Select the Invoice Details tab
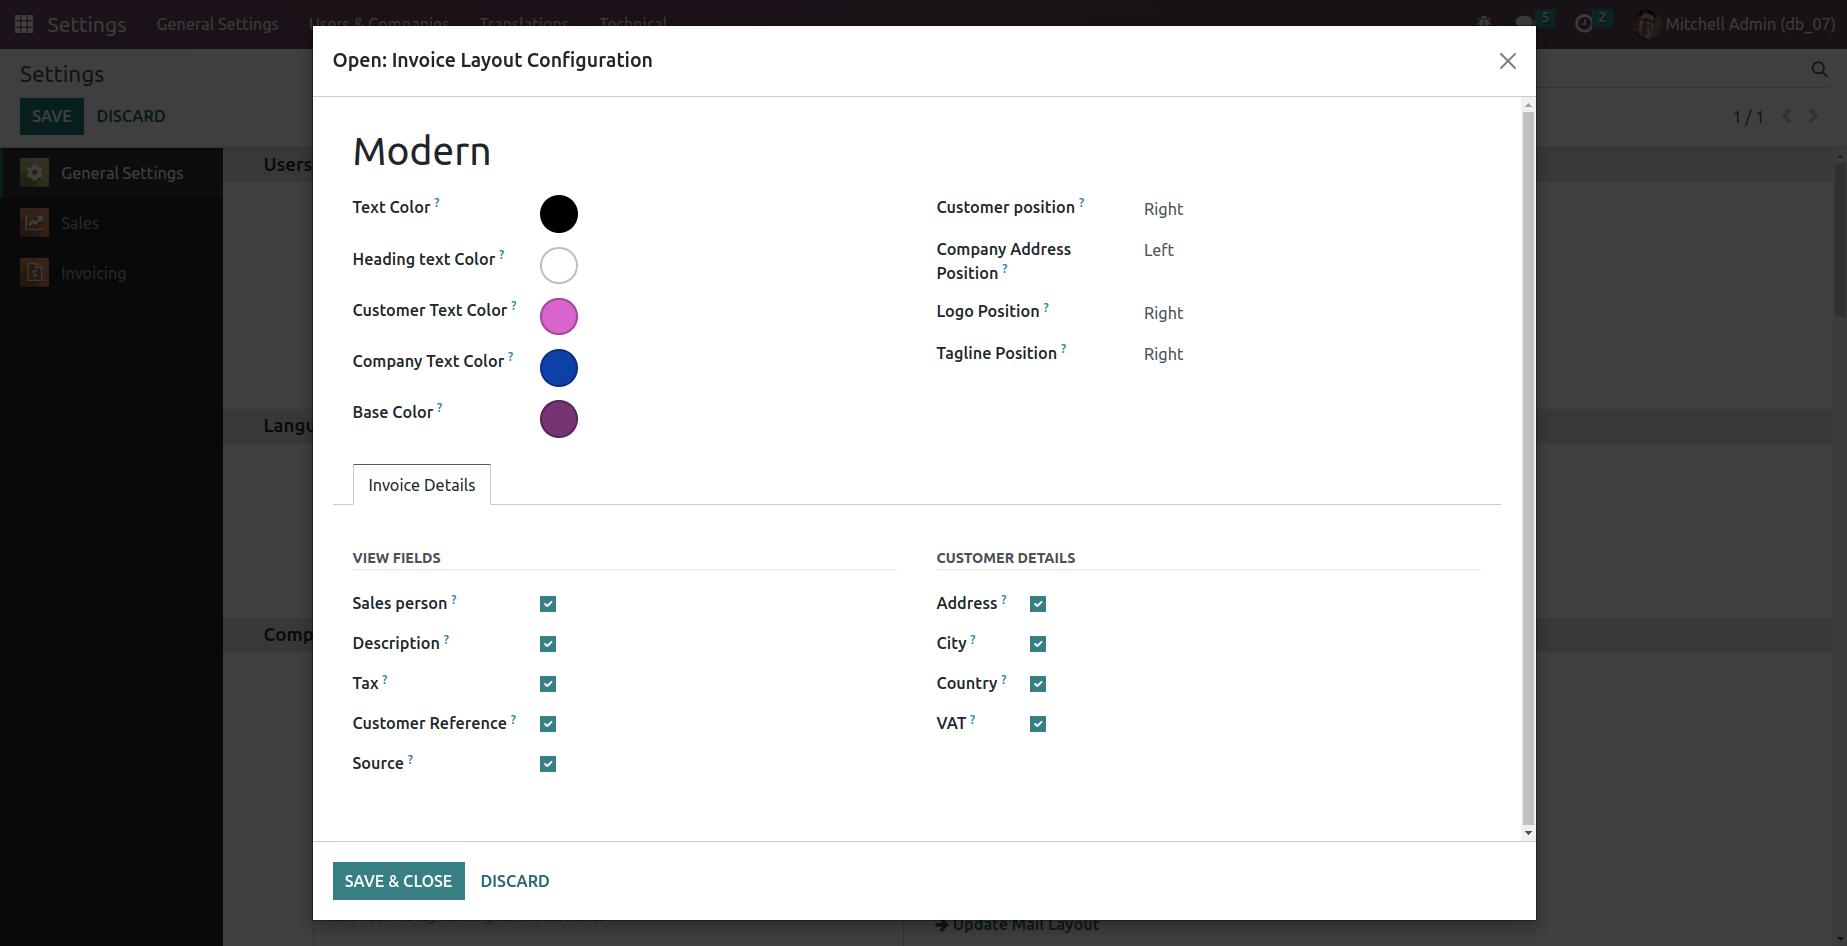The image size is (1847, 946). pyautogui.click(x=421, y=485)
